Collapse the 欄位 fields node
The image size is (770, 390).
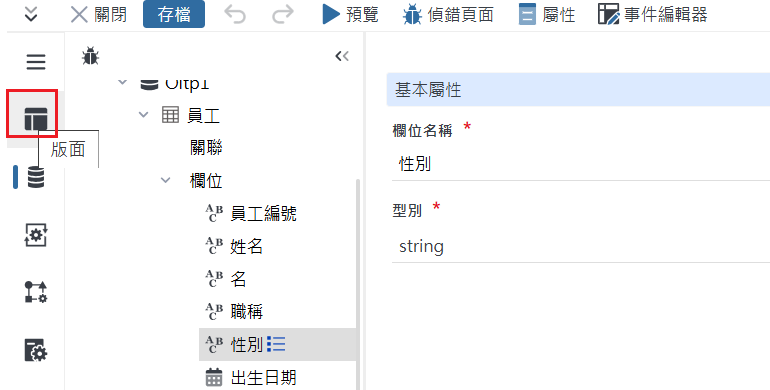point(166,180)
